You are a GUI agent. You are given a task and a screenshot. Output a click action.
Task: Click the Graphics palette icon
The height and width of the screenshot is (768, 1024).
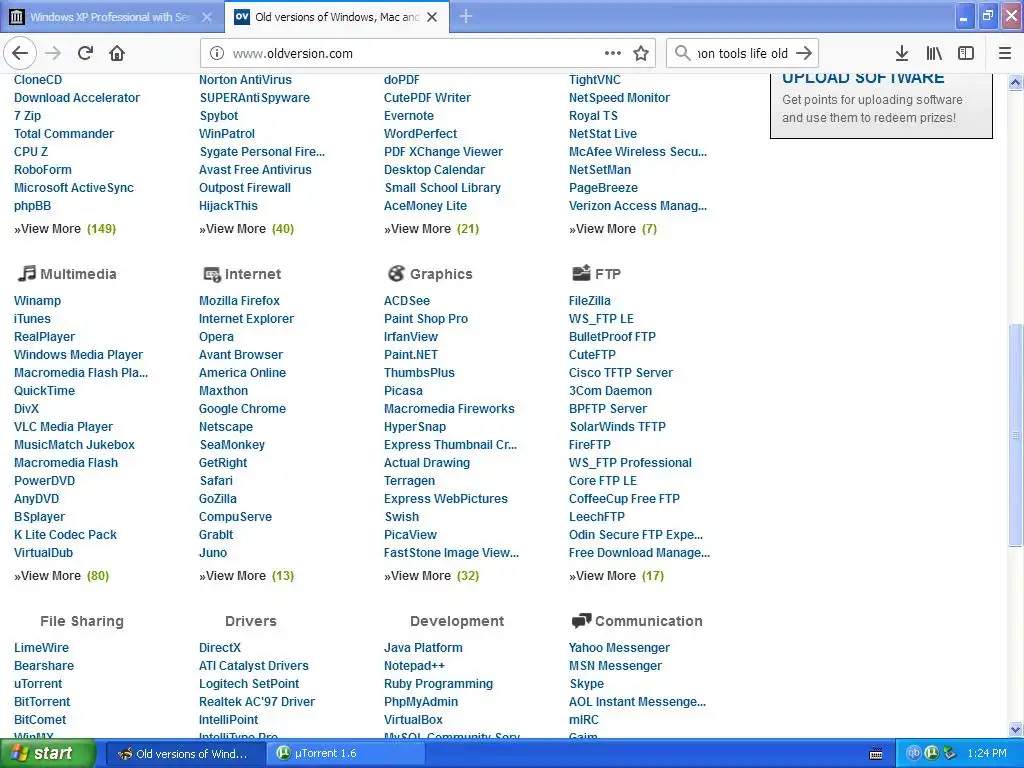(396, 273)
